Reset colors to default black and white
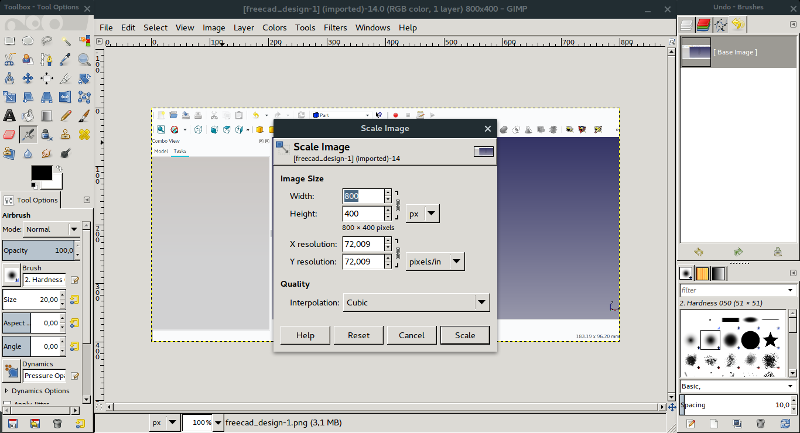The image size is (800, 433). click(x=34, y=185)
